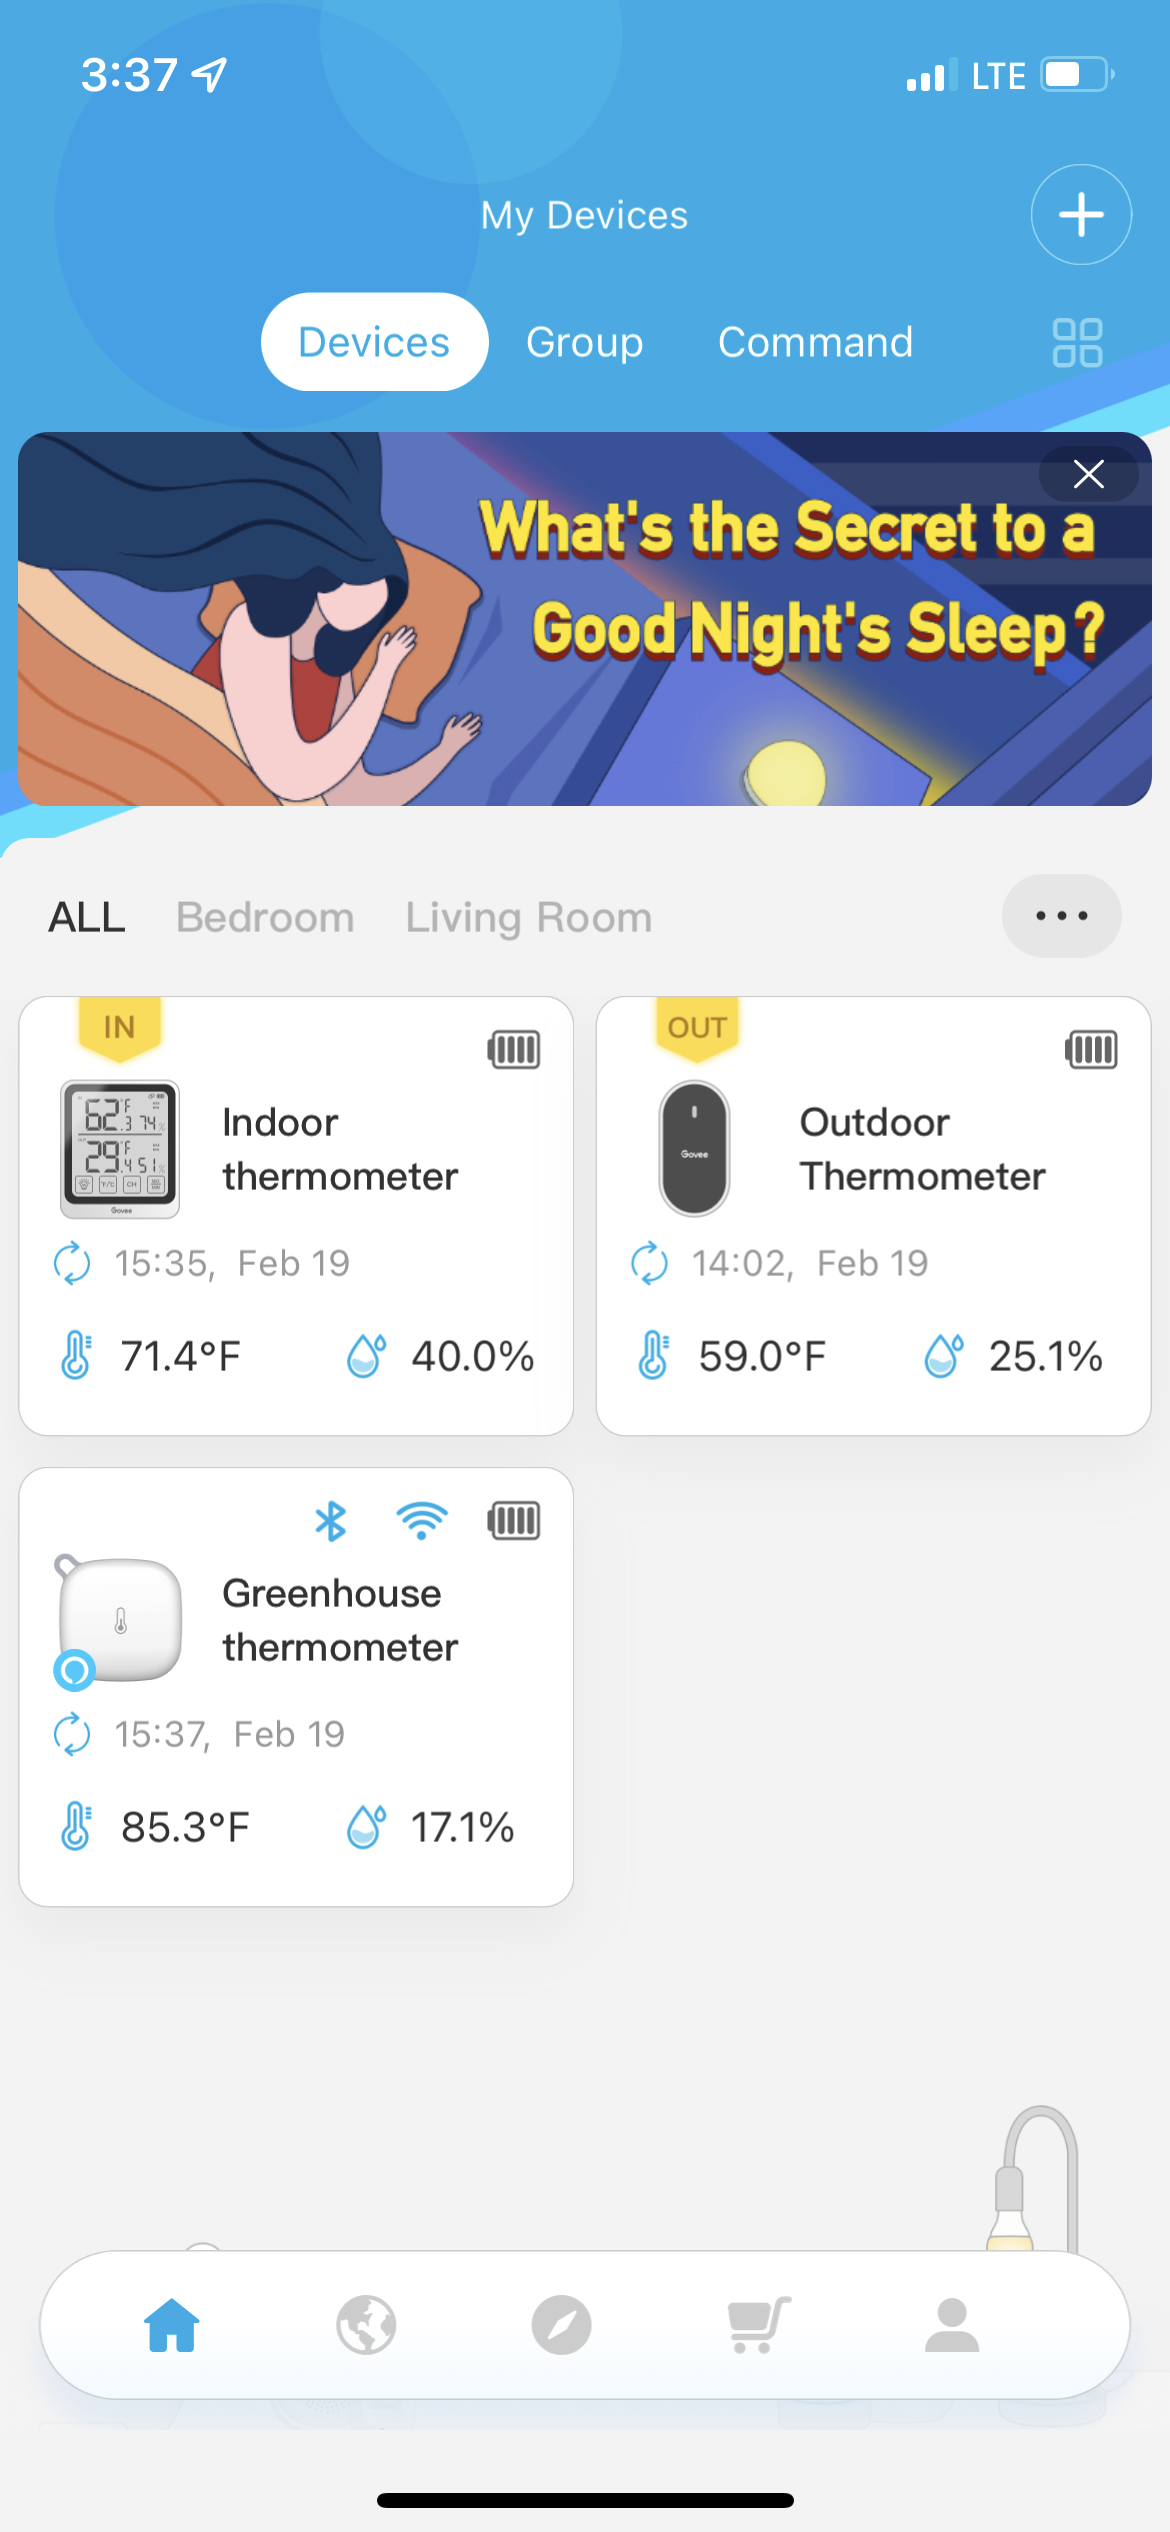This screenshot has width=1170, height=2532.
Task: Tap Greenhouse thermometer Bluetooth icon
Action: 330,1521
